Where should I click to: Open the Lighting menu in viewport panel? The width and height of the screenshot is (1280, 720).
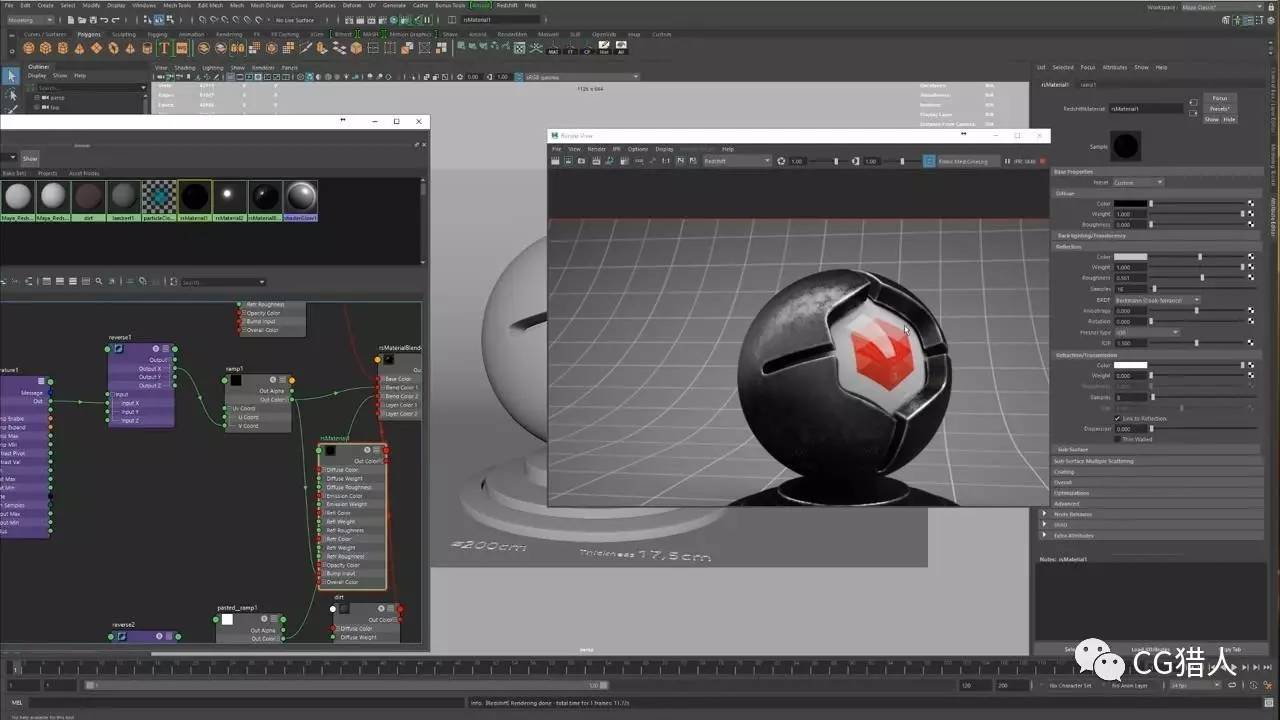(x=213, y=68)
